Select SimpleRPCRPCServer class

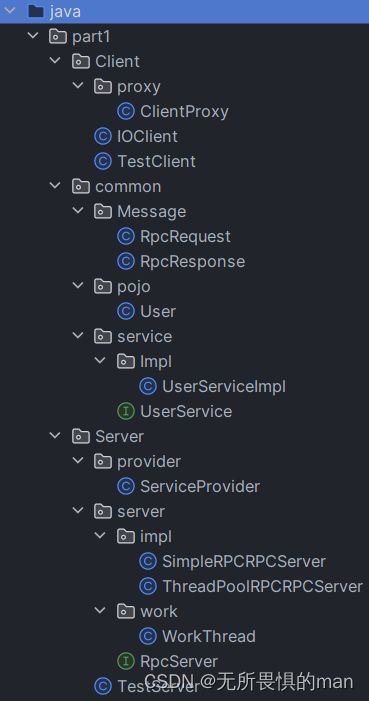pyautogui.click(x=233, y=561)
